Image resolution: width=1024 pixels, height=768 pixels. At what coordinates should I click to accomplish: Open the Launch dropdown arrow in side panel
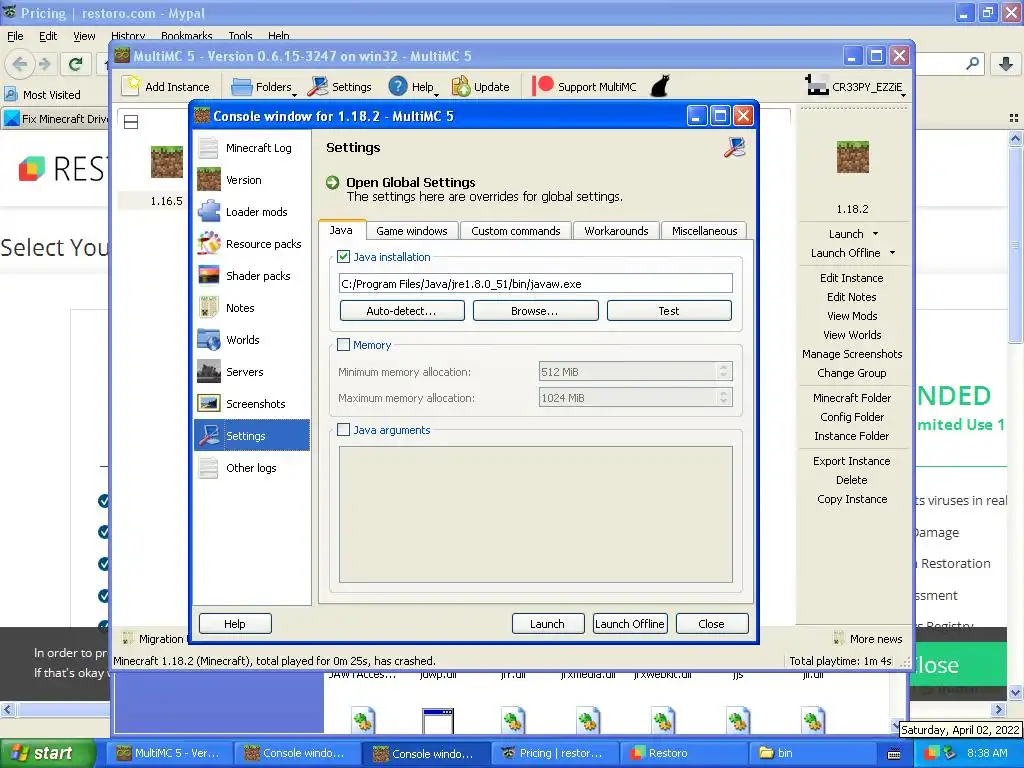(x=875, y=234)
